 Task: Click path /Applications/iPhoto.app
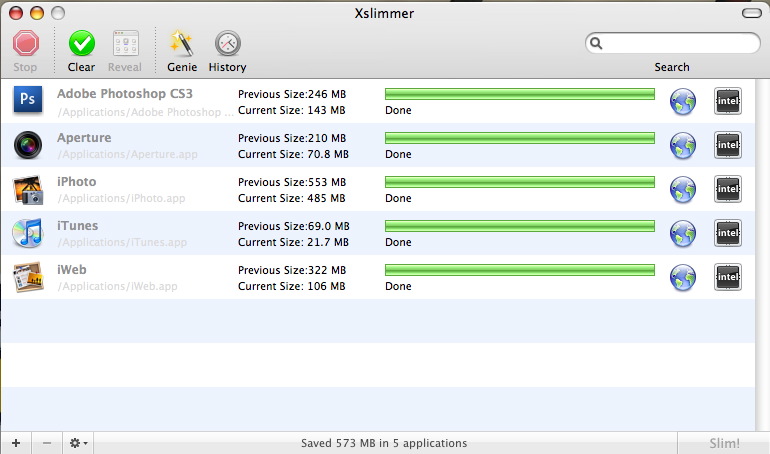click(121, 198)
